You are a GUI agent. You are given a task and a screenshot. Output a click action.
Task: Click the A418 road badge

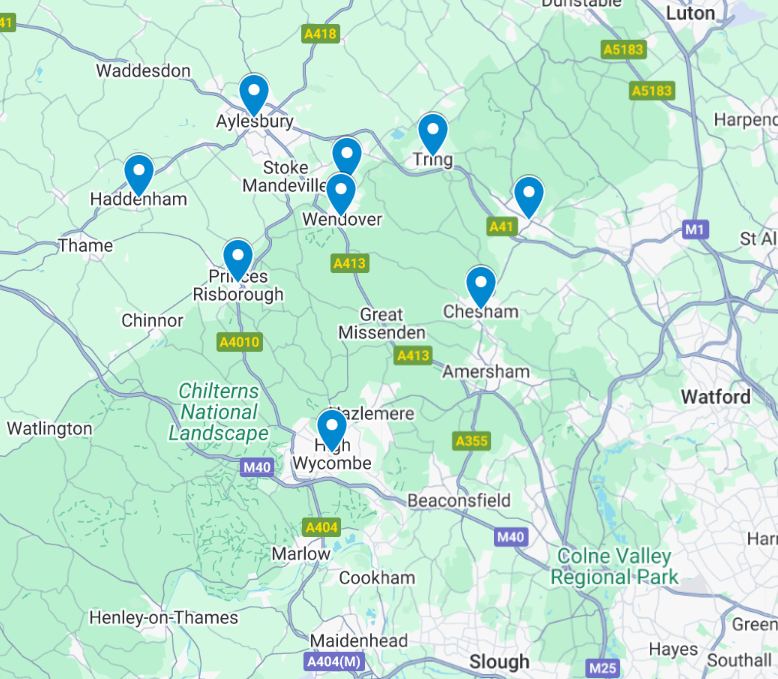pyautogui.click(x=321, y=34)
